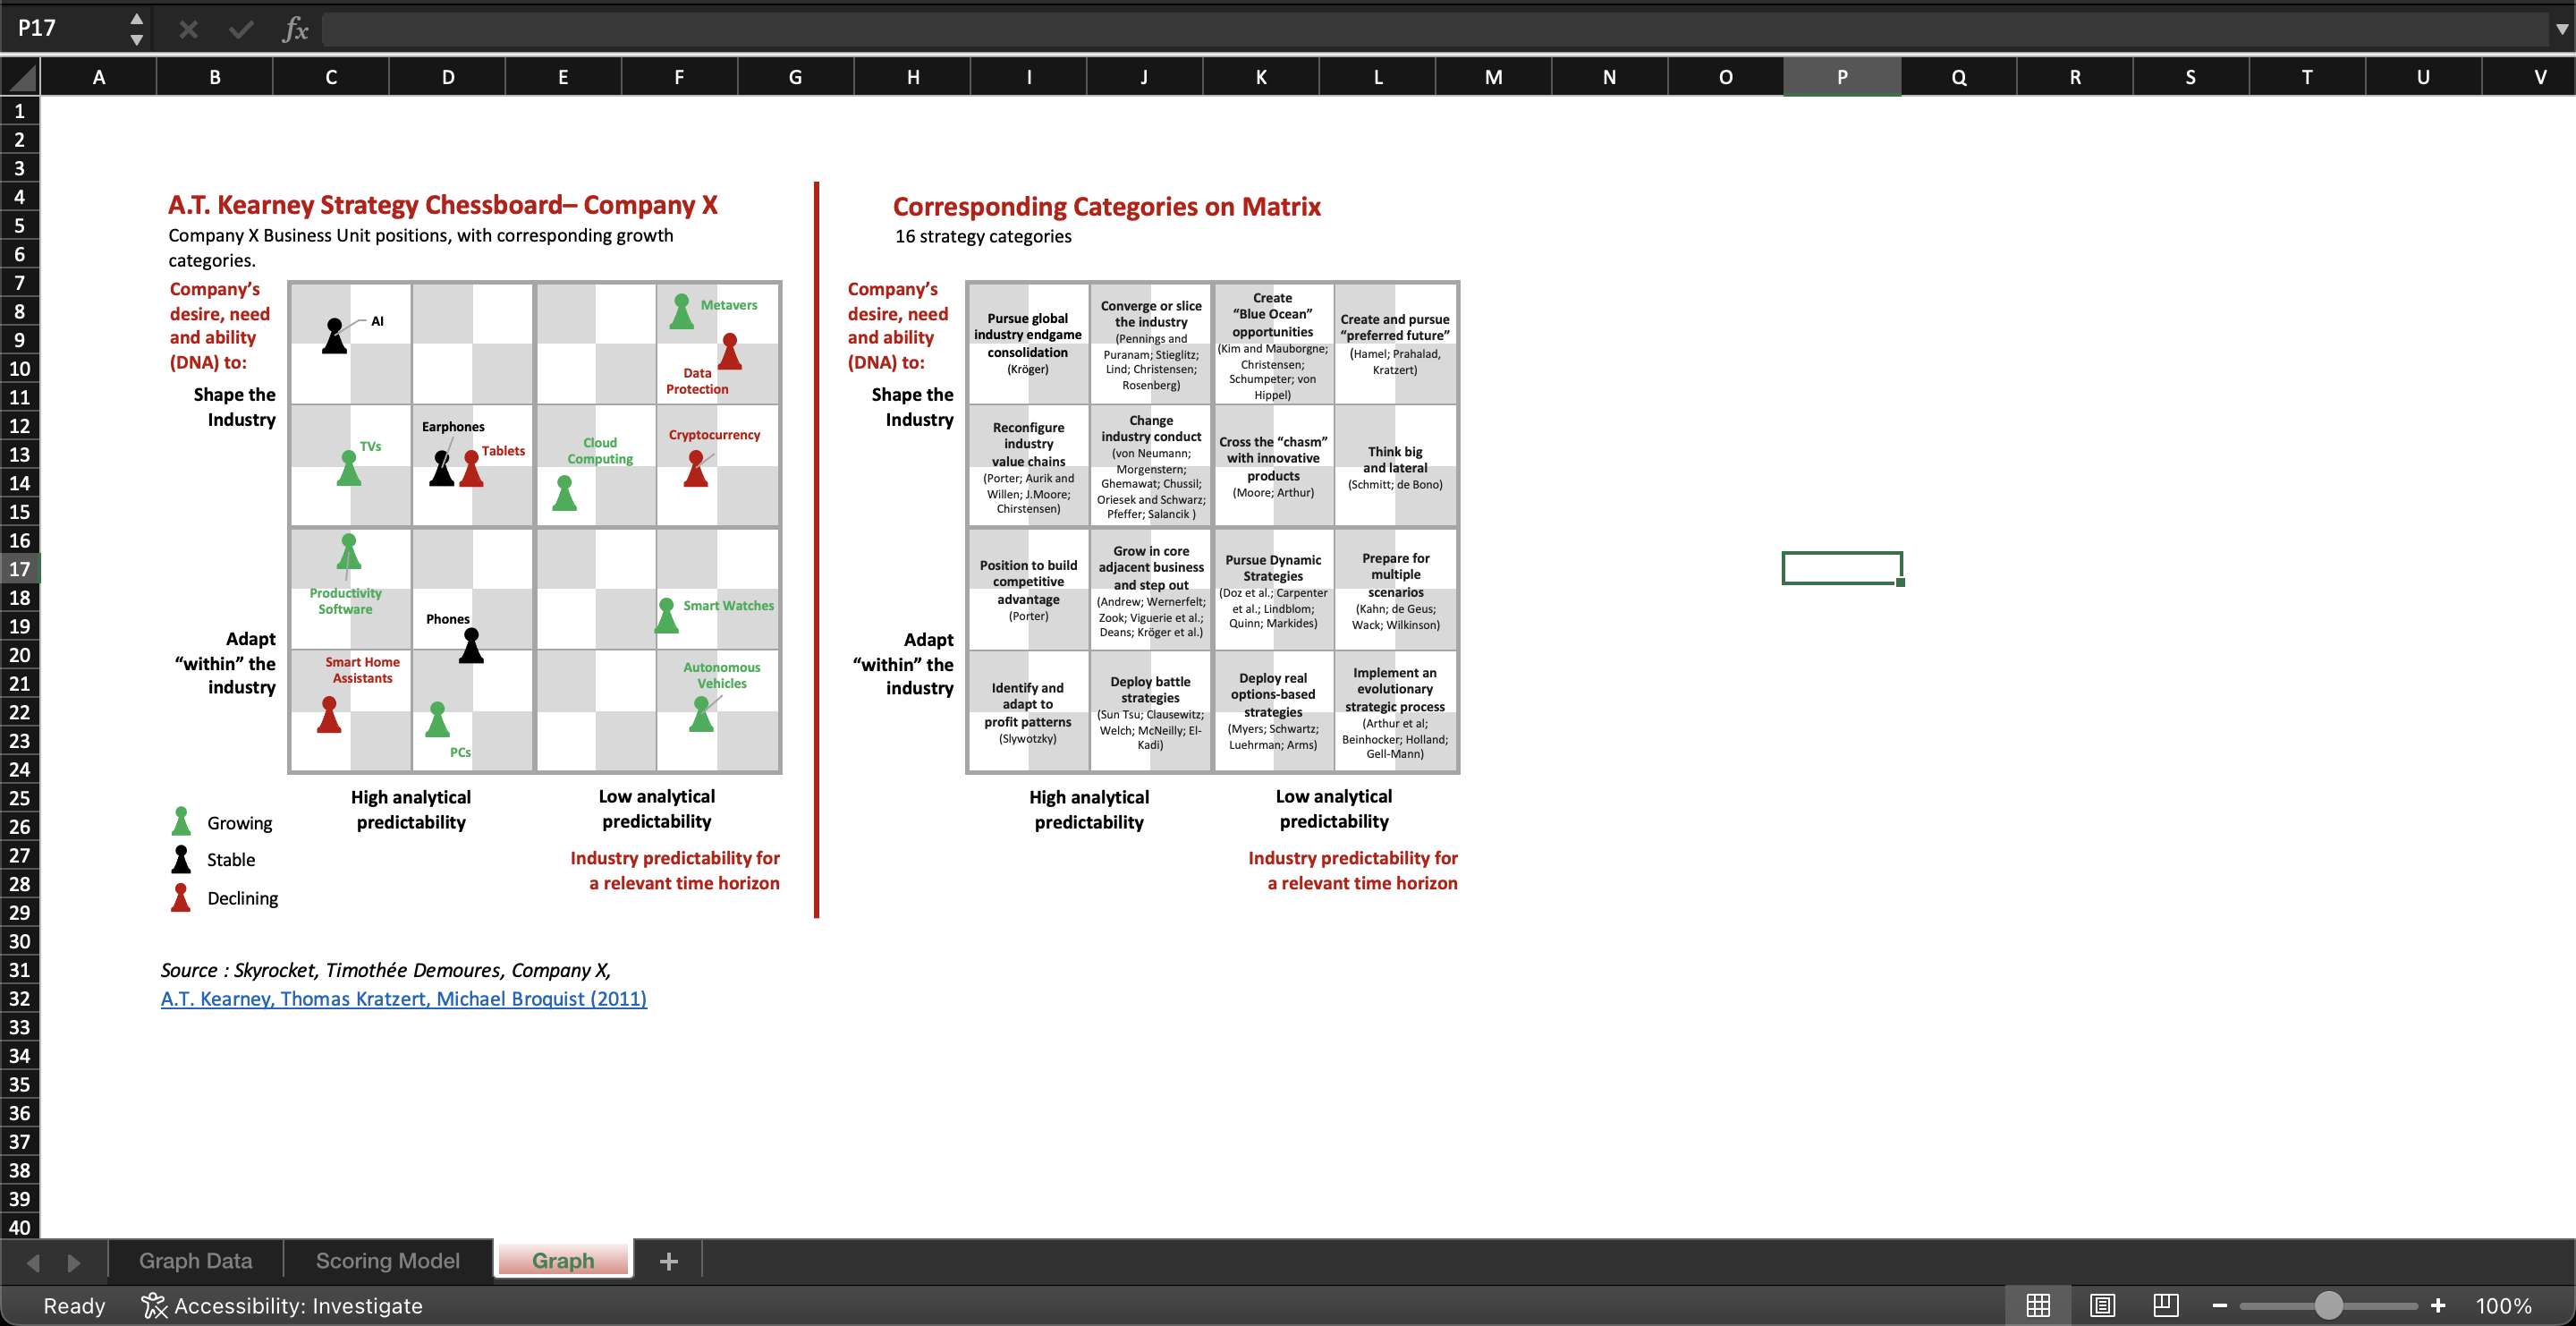The height and width of the screenshot is (1326, 2576).
Task: Click the green Autonomous Vehicles pawn
Action: pos(702,713)
